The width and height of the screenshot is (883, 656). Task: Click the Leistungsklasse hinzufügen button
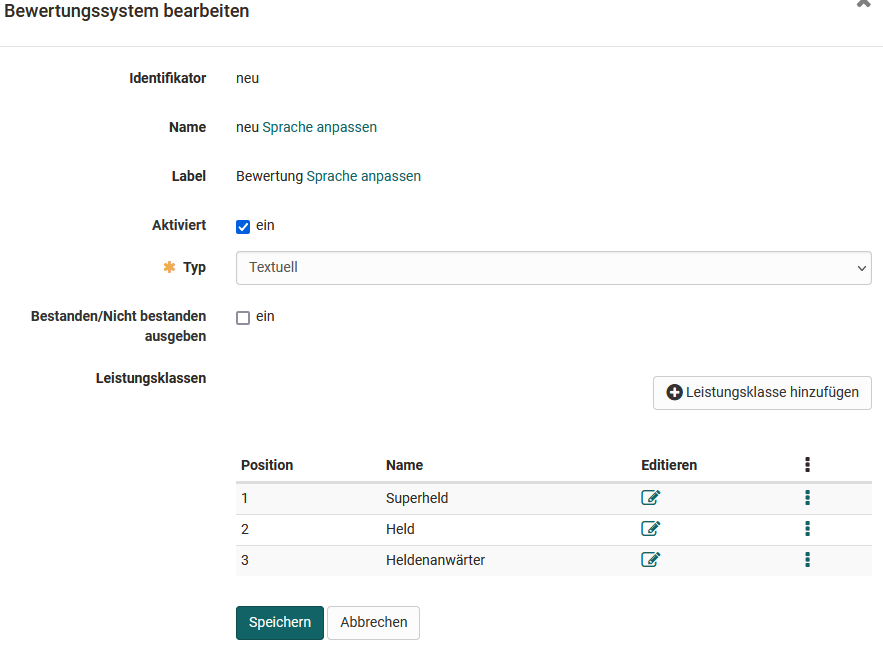pyautogui.click(x=762, y=392)
